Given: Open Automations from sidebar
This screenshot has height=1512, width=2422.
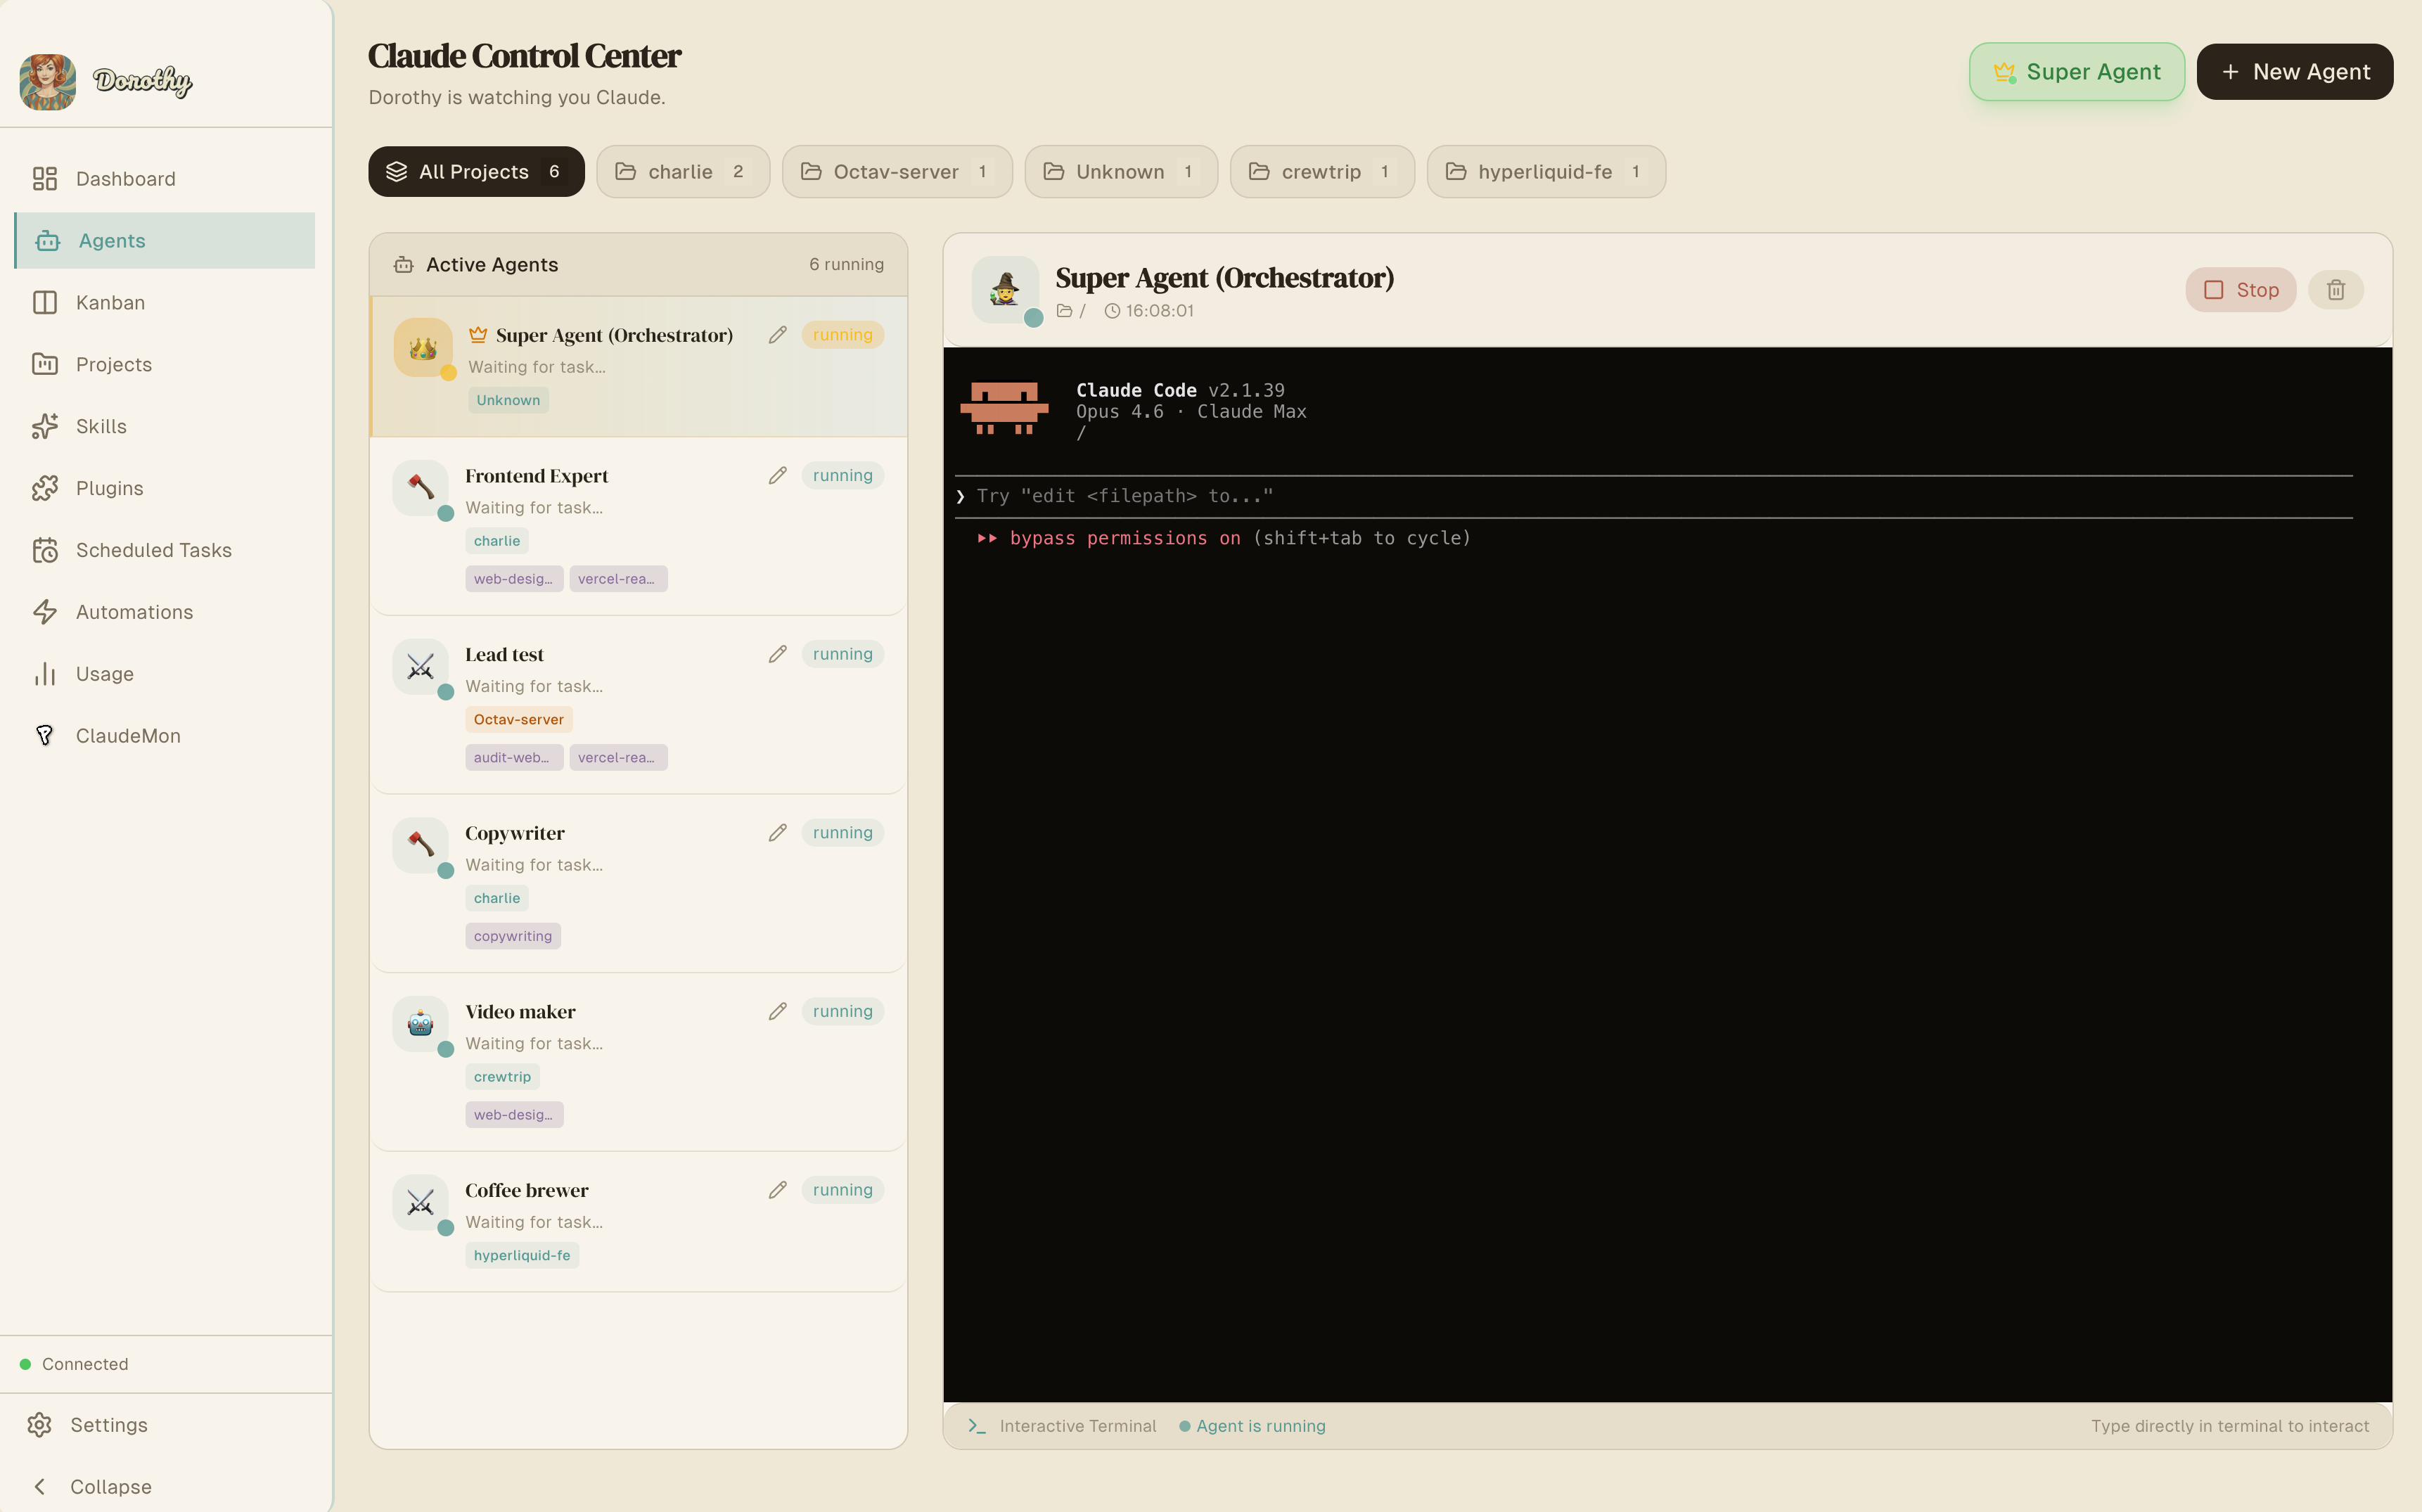Looking at the screenshot, I should coord(134,612).
